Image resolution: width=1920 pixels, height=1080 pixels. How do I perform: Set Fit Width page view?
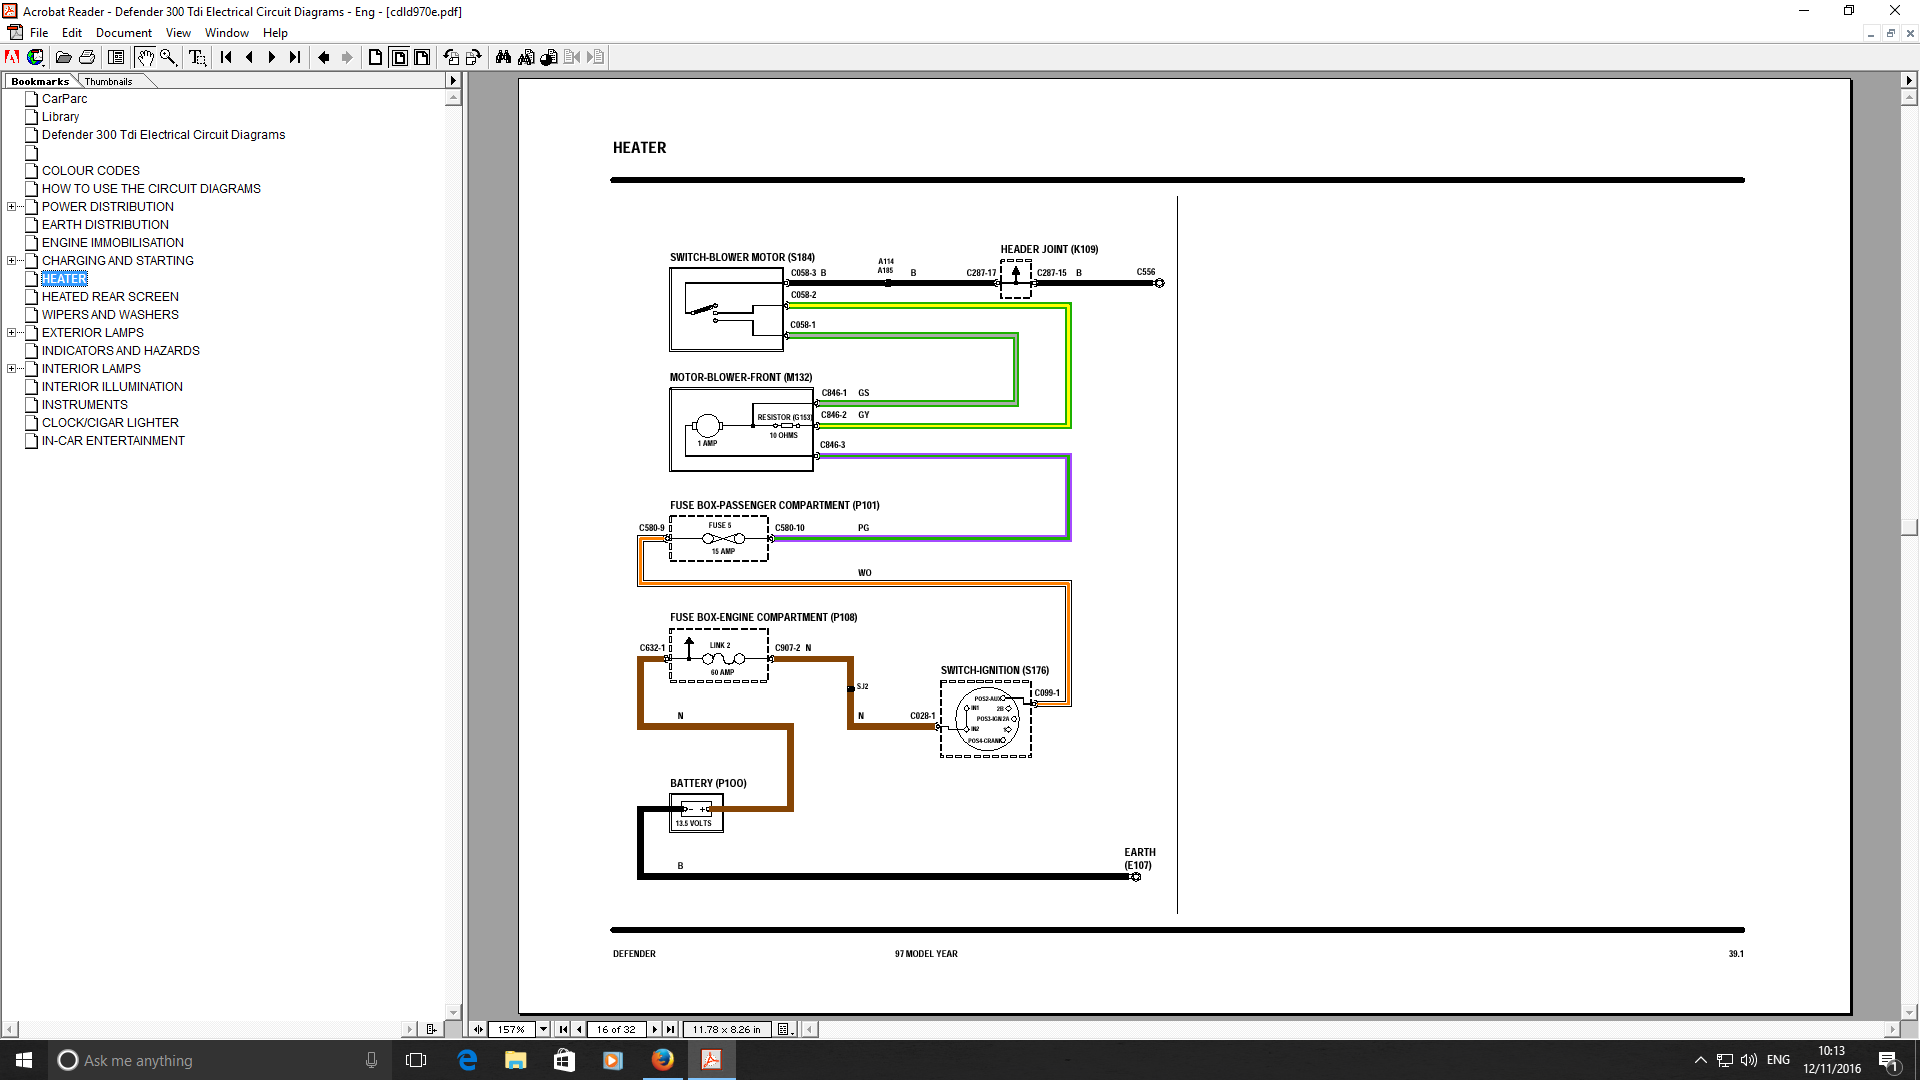(x=422, y=57)
